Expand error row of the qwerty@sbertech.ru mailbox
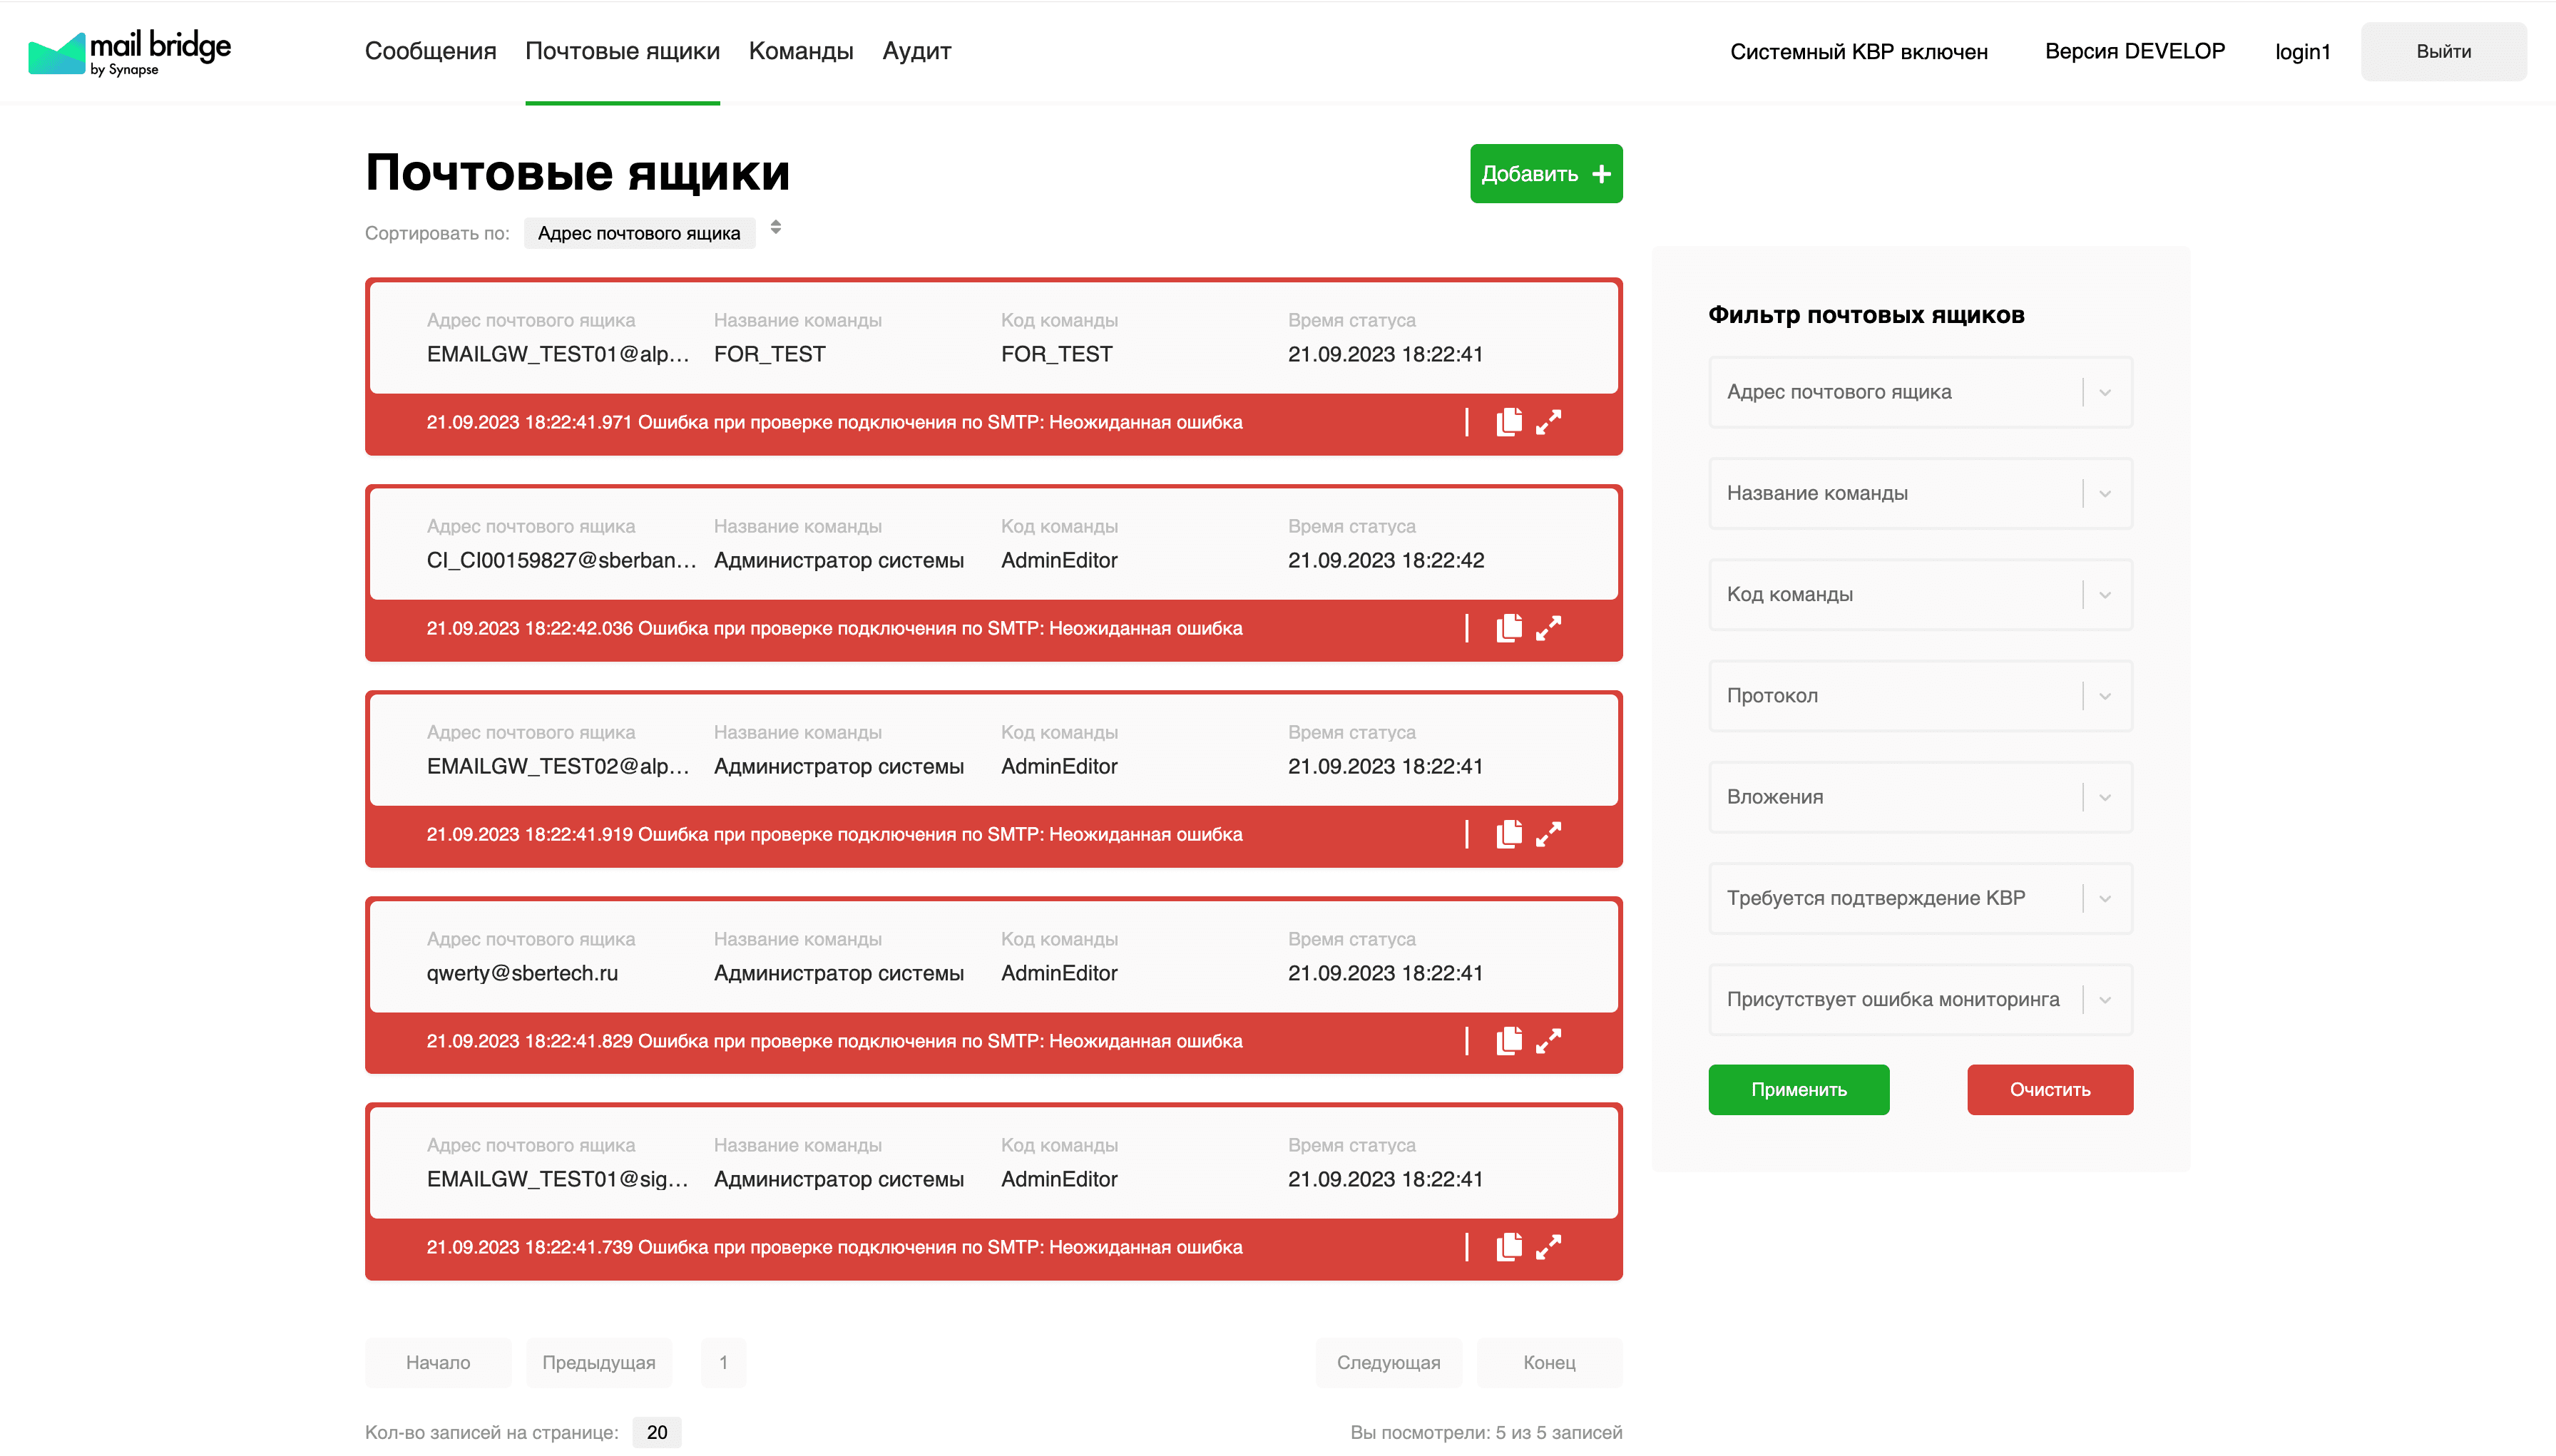Viewport: 2556px width, 1456px height. (x=1548, y=1041)
